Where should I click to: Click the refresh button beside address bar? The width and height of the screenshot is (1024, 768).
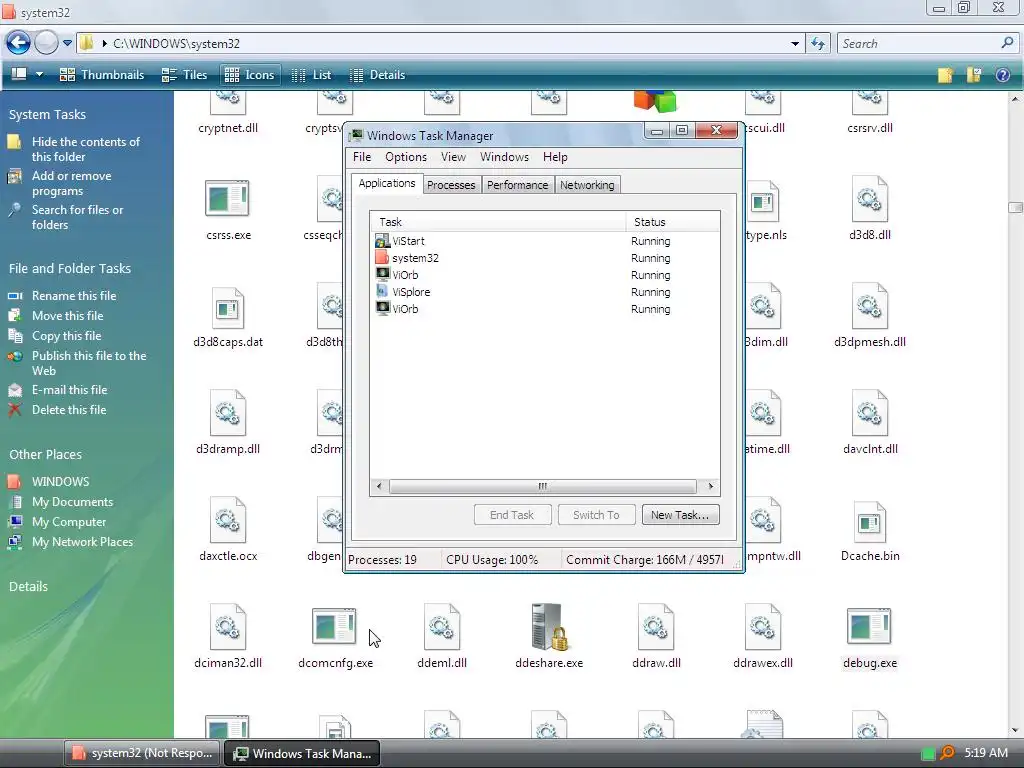(818, 44)
